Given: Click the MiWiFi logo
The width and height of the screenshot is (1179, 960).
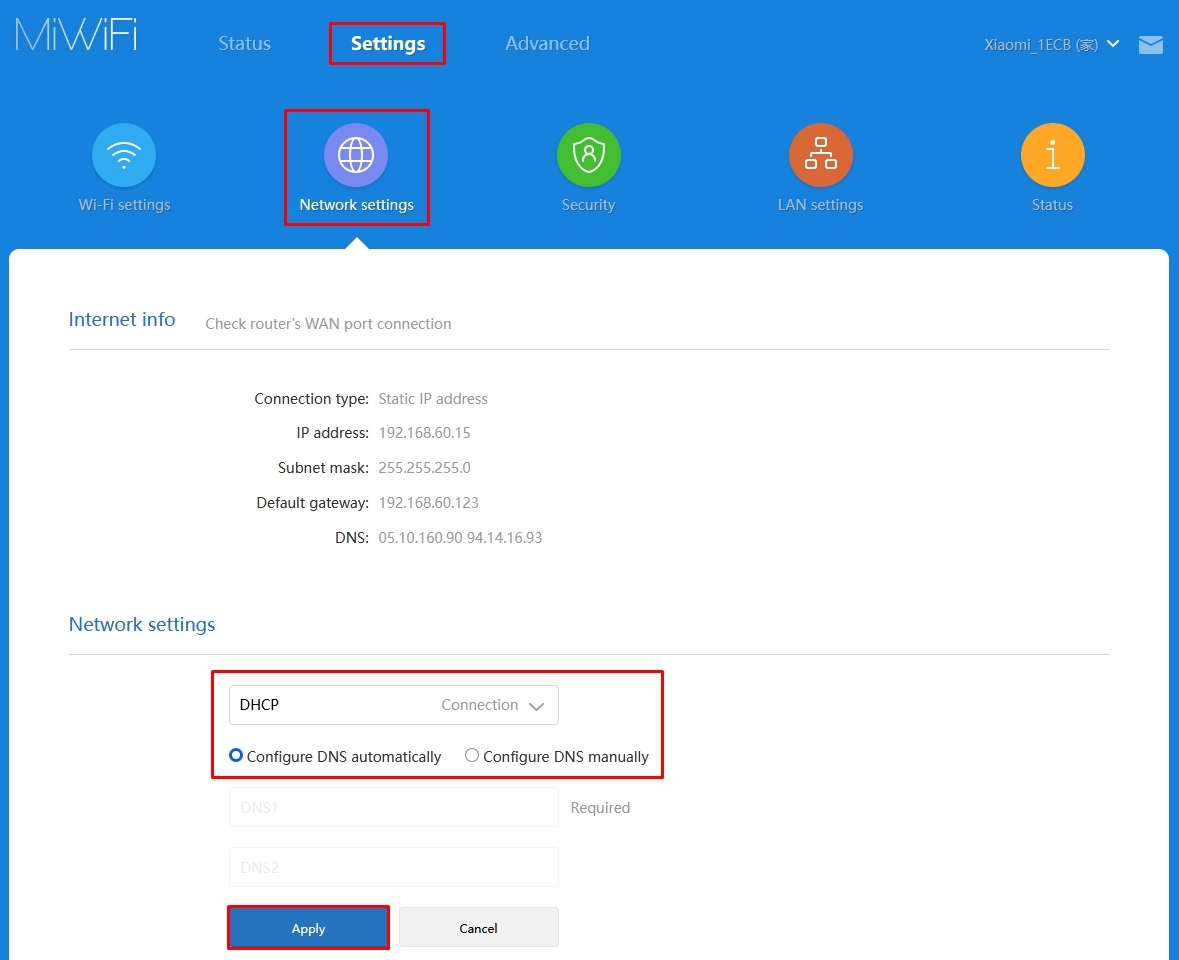Looking at the screenshot, I should point(76,35).
